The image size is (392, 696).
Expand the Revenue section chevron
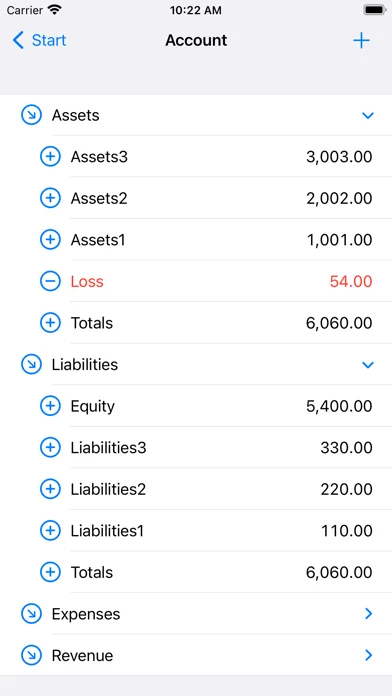368,655
